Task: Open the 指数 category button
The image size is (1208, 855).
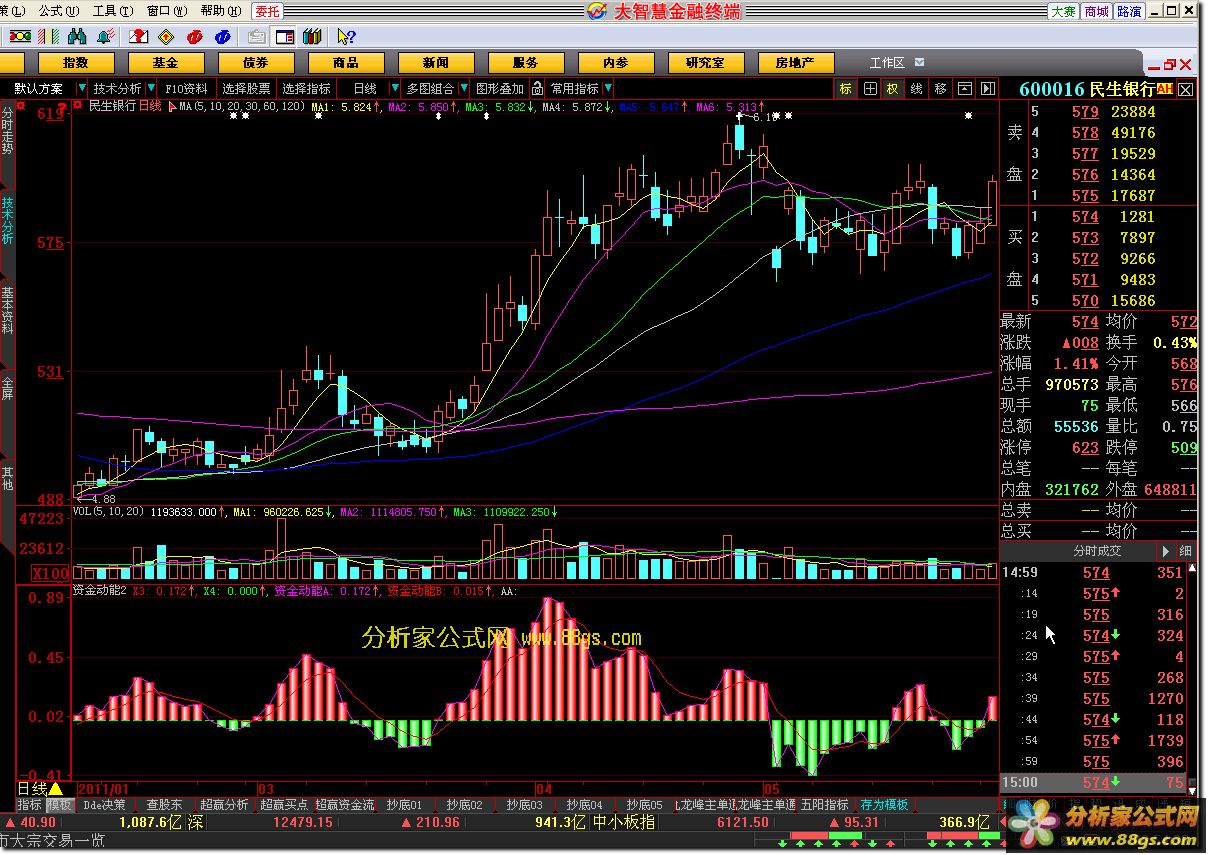Action: tap(75, 62)
